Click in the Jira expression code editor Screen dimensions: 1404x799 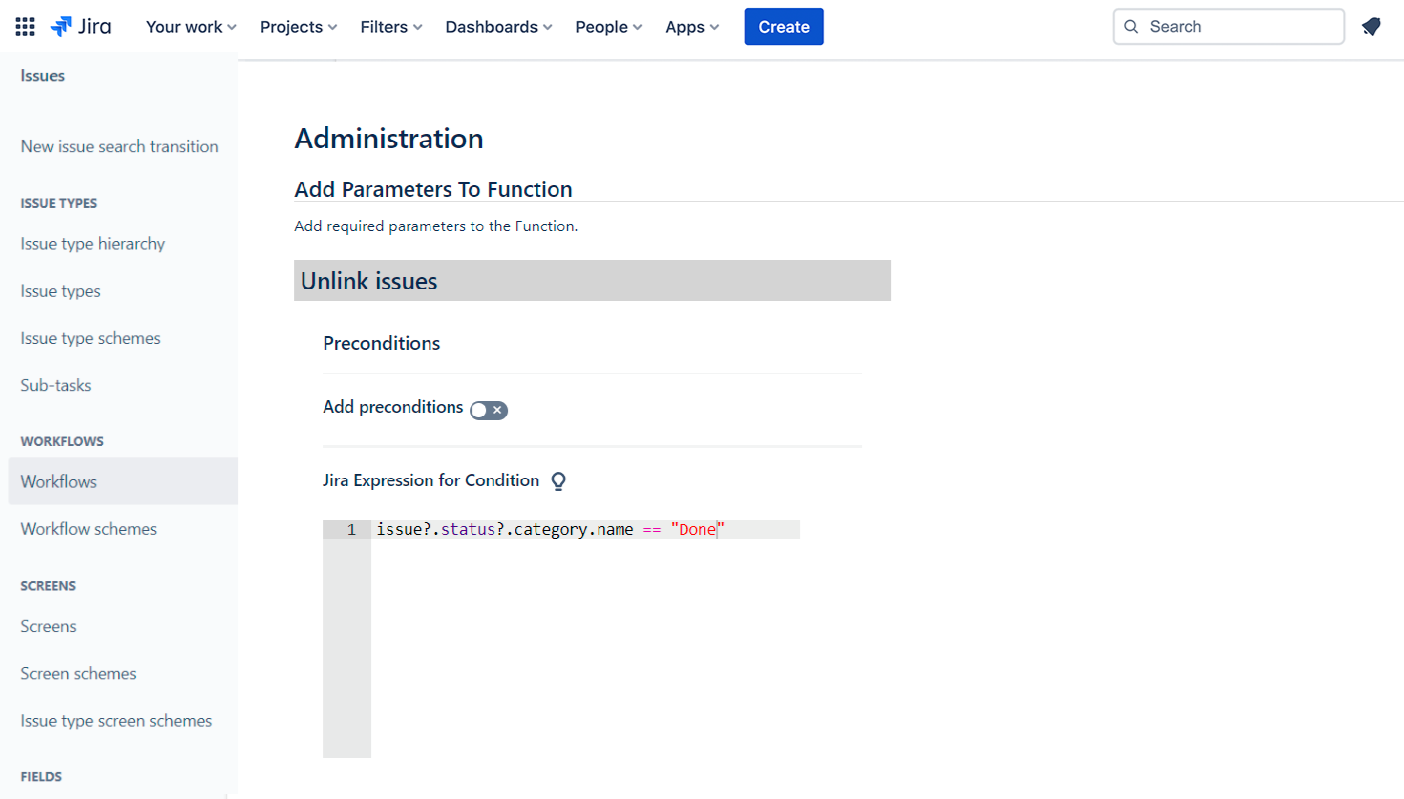585,640
